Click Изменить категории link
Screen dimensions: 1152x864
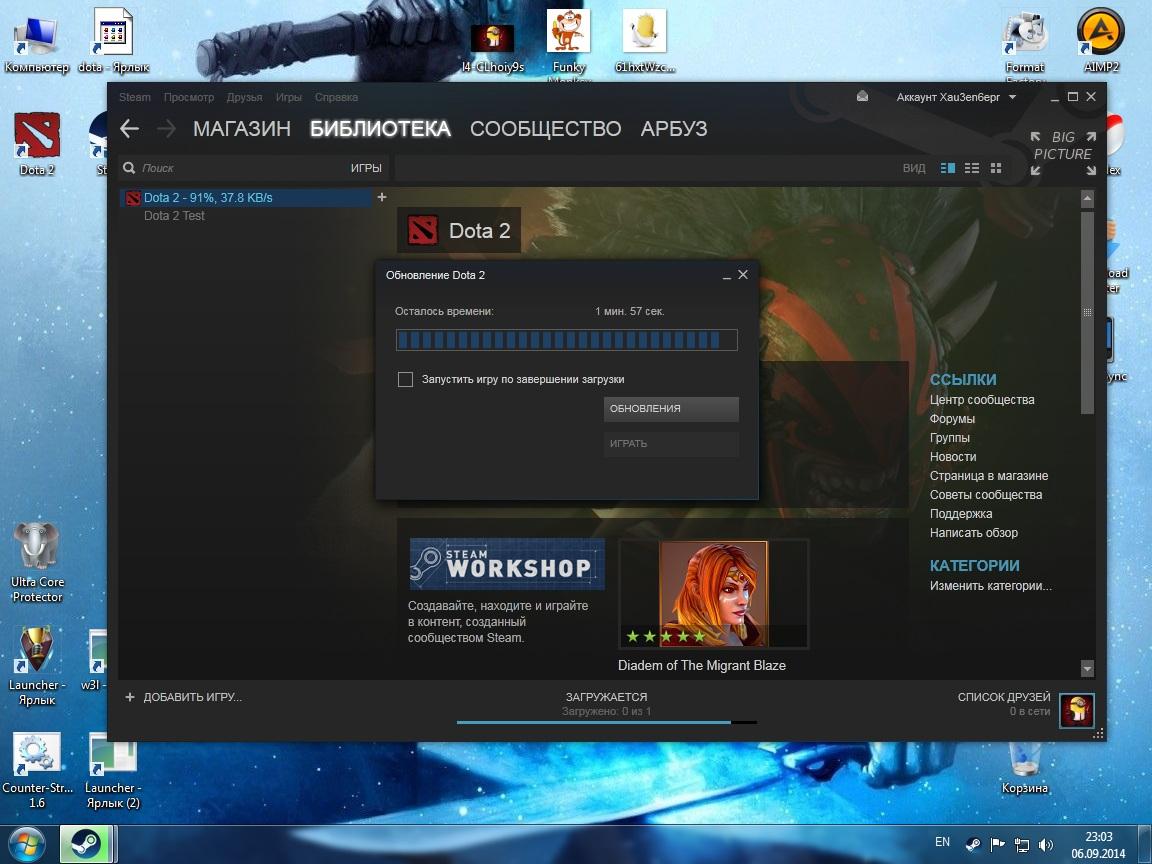990,586
